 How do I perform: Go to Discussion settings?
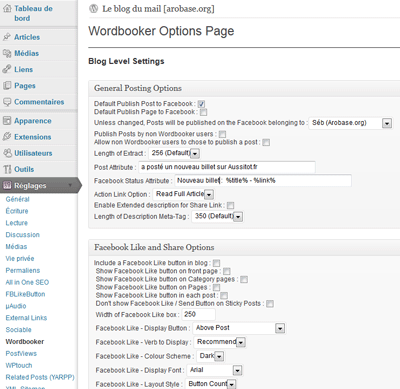point(23,235)
